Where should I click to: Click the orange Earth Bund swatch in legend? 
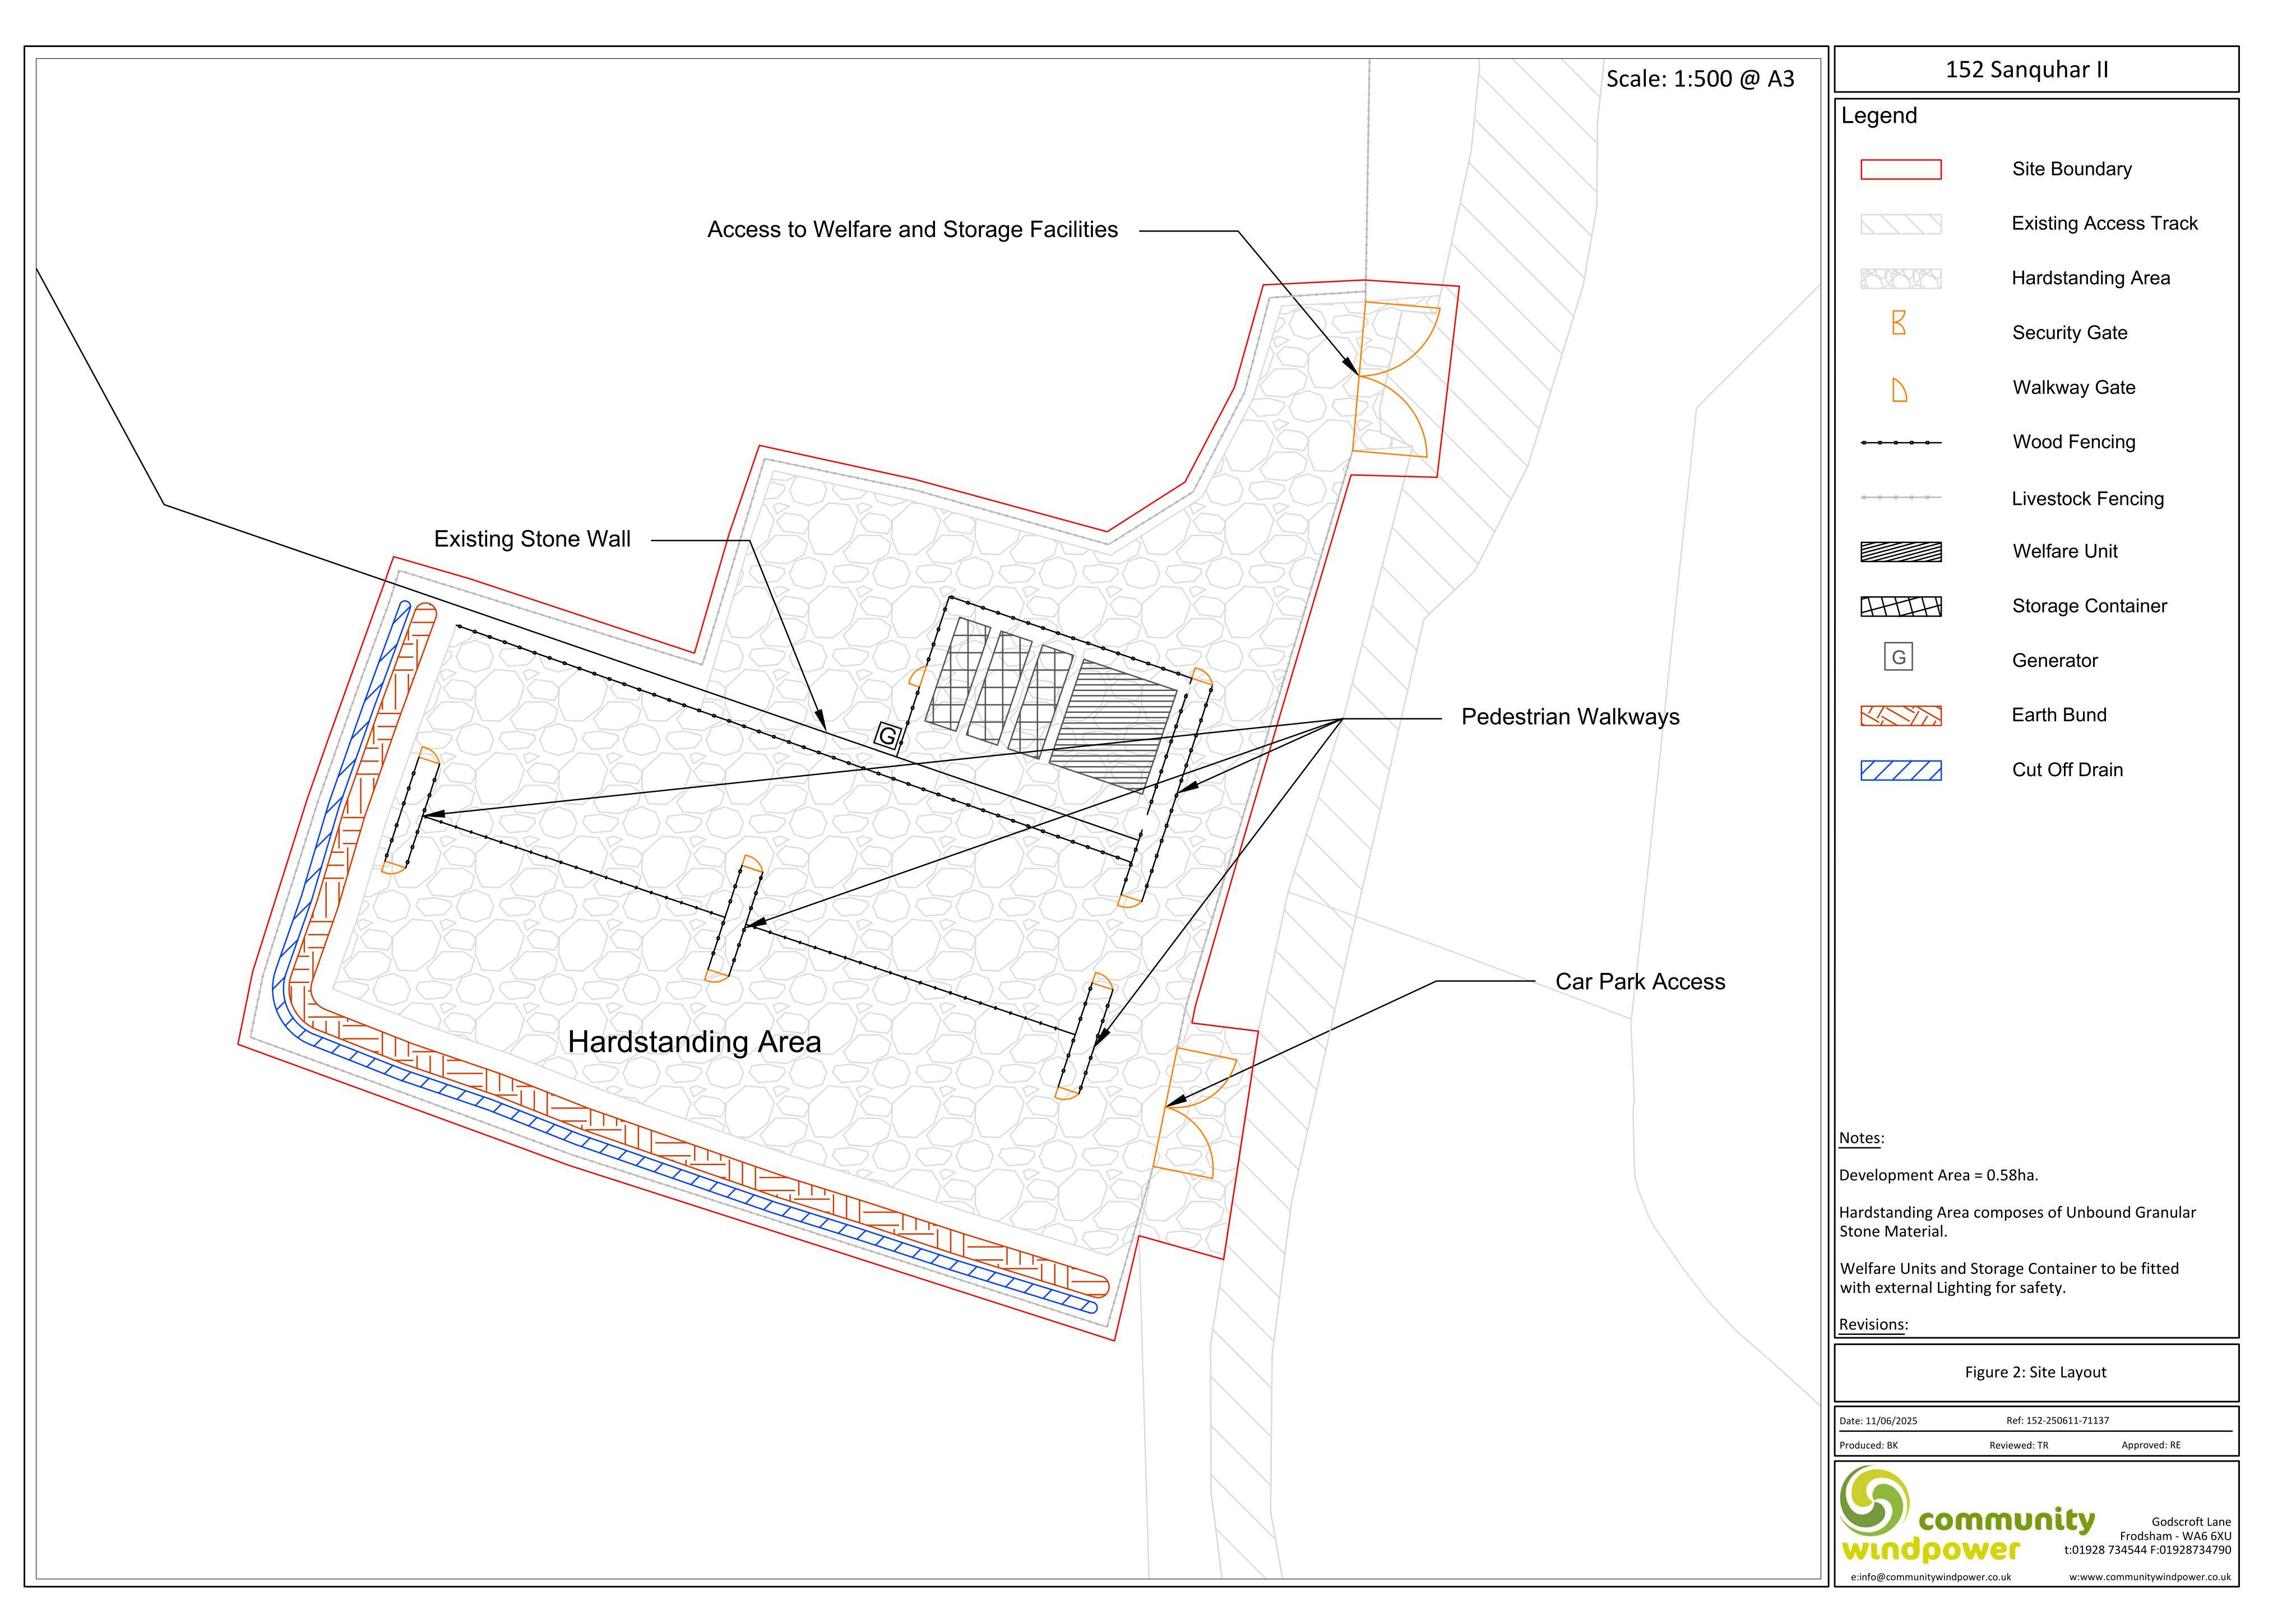coord(1900,716)
